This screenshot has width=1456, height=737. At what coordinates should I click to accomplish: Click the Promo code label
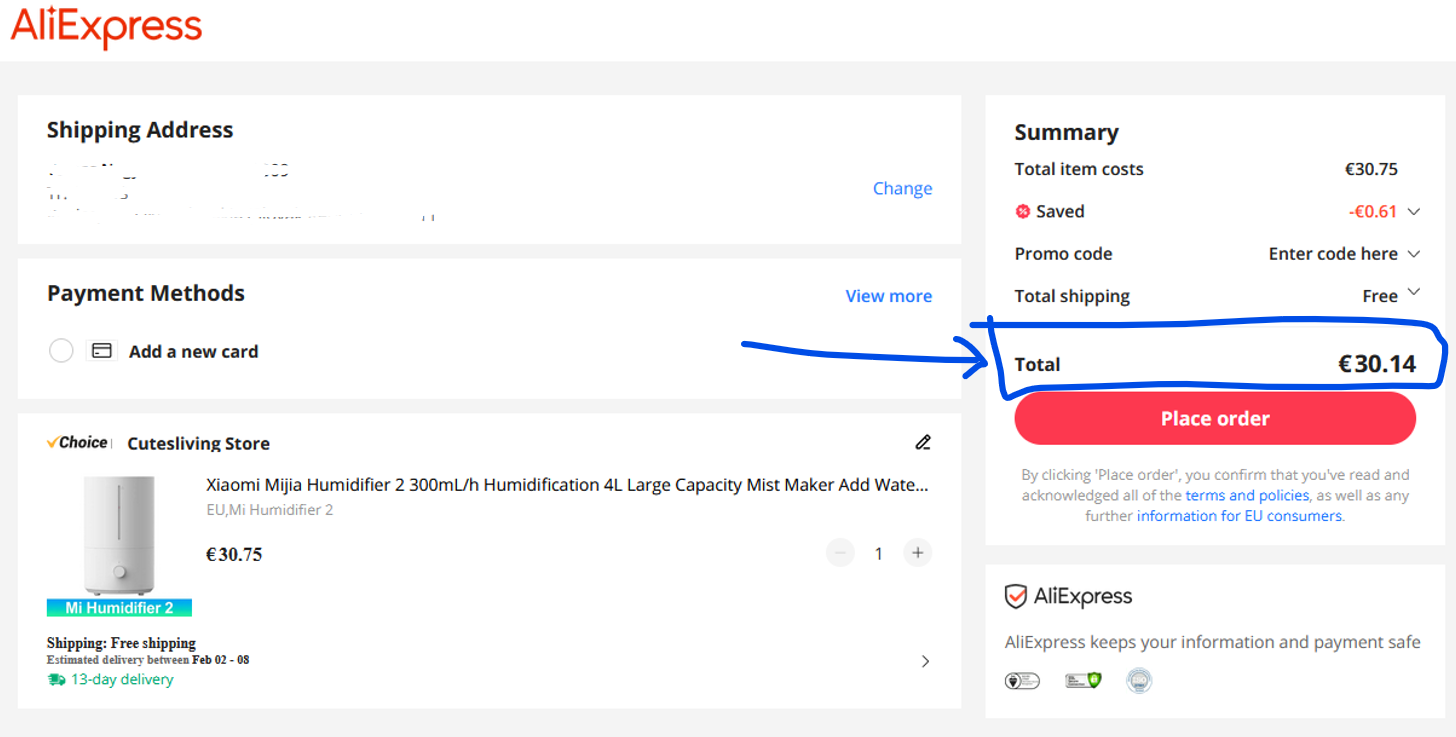1063,254
